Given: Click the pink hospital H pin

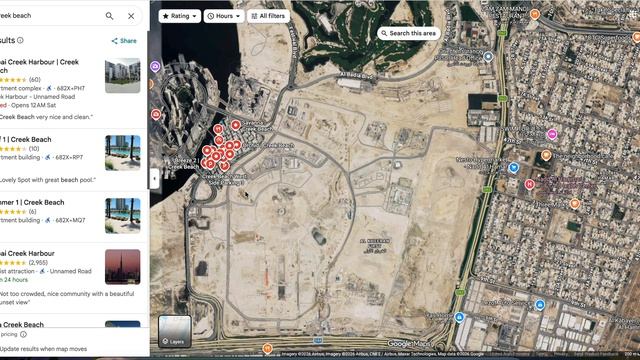Looking at the screenshot, I should click(529, 184).
